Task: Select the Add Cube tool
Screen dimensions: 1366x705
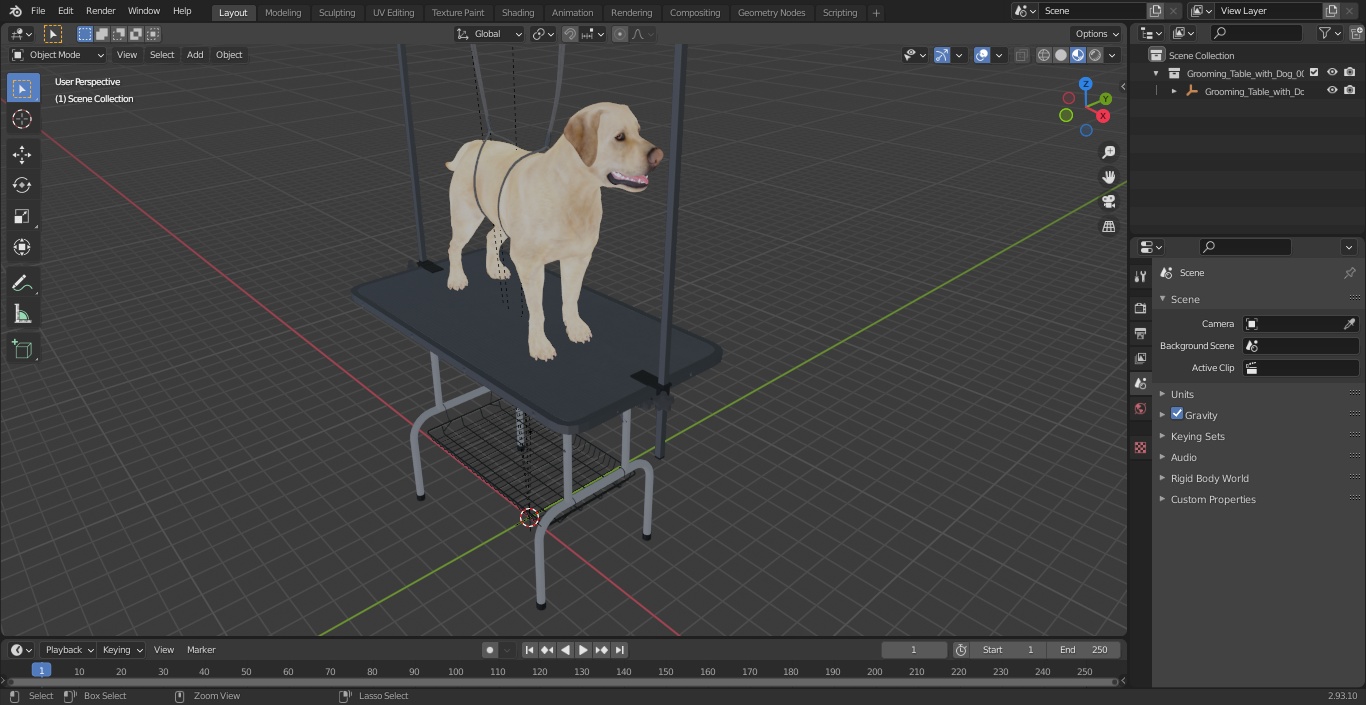Action: [x=22, y=350]
